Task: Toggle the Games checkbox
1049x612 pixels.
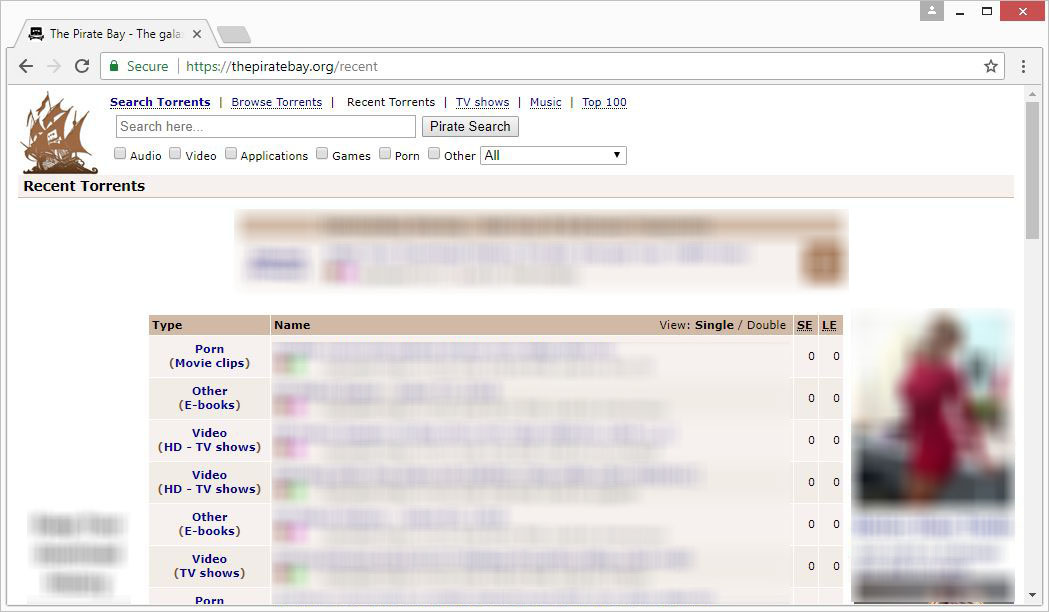Action: pyautogui.click(x=322, y=154)
